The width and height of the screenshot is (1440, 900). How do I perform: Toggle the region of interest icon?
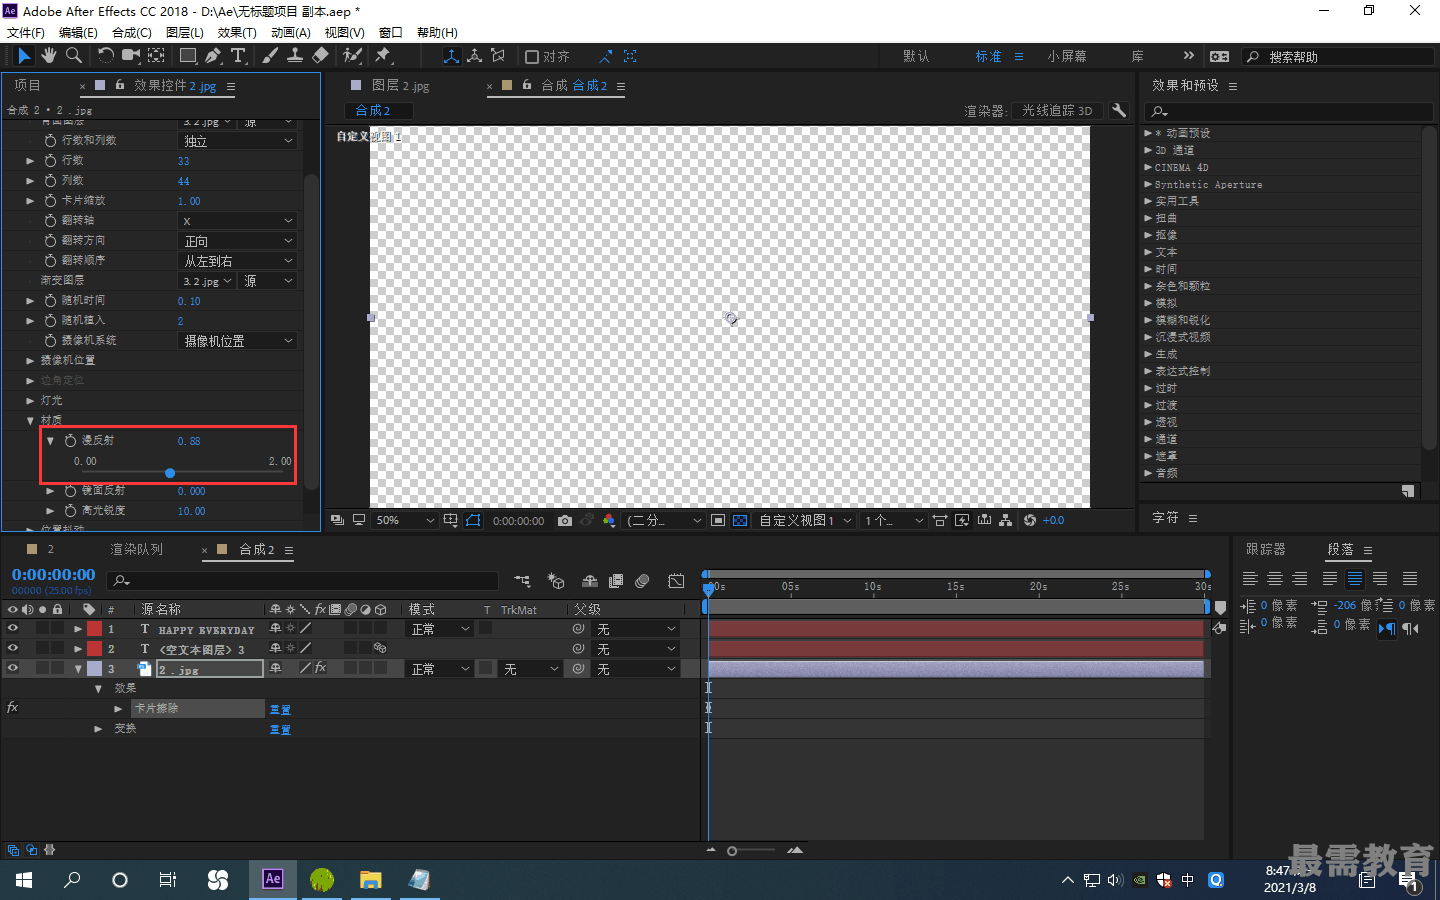point(718,520)
